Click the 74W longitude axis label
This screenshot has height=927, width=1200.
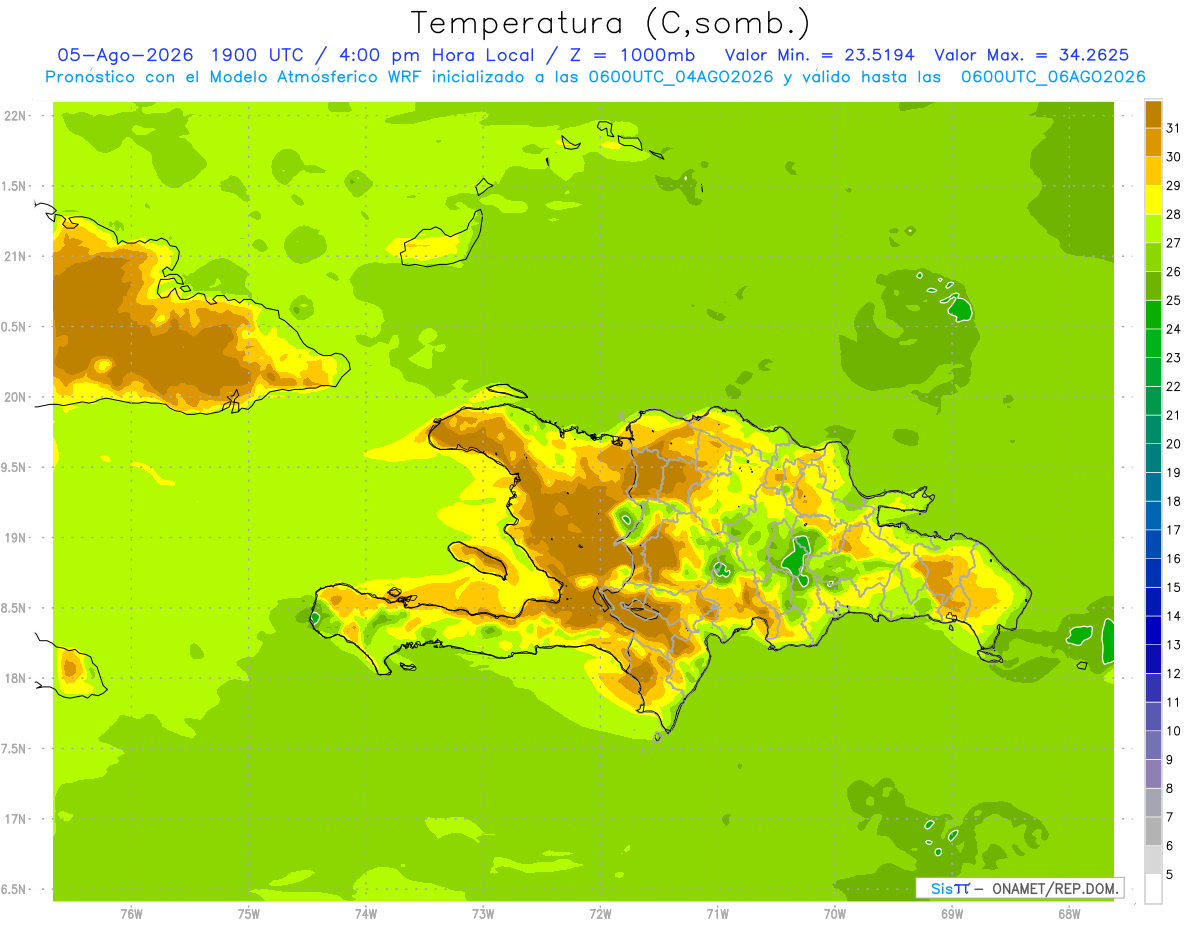click(x=366, y=913)
